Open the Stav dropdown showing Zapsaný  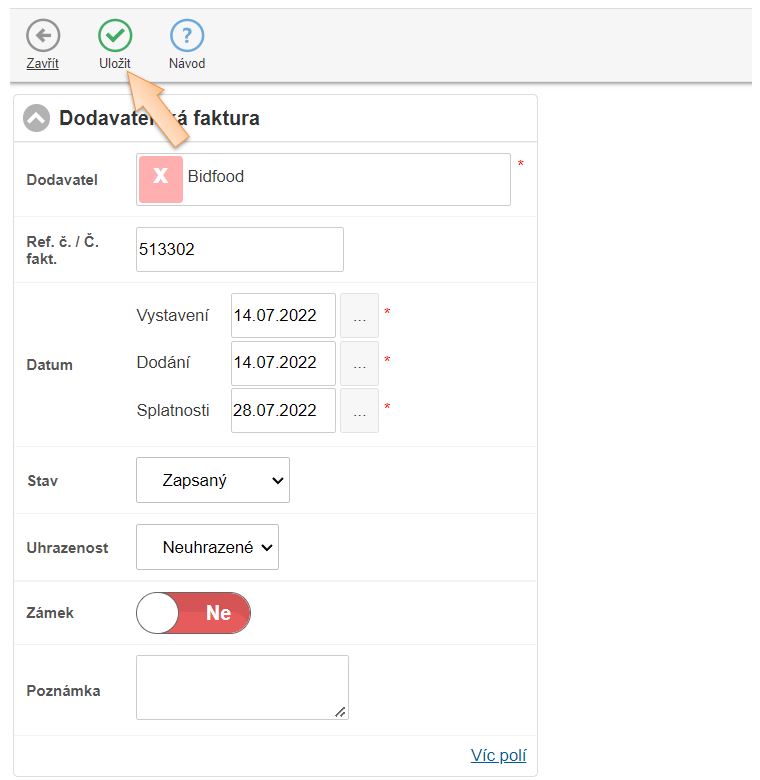[x=212, y=480]
